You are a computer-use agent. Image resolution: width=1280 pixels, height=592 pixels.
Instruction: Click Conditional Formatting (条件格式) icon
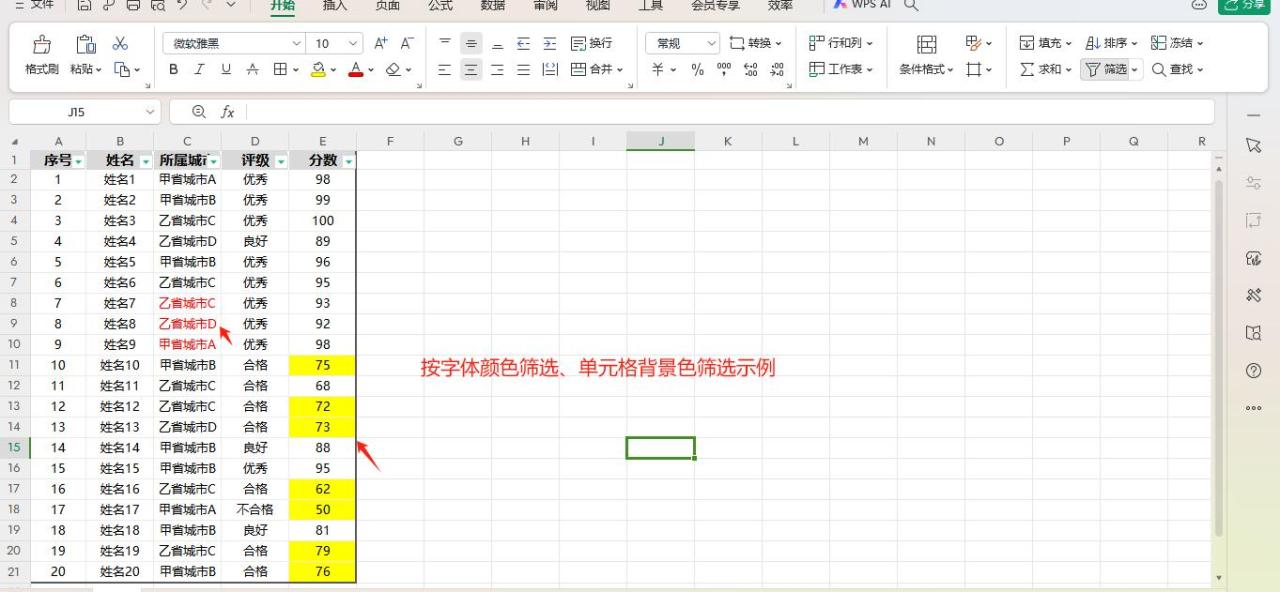pos(927,44)
